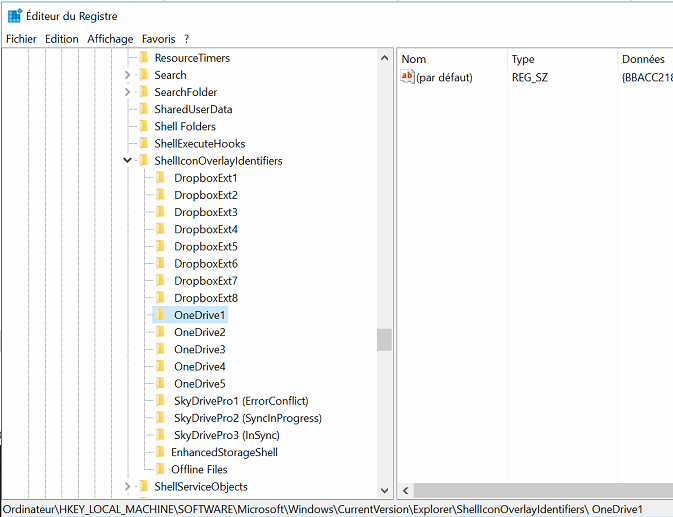Expand the SearchFolder key
673x517 pixels.
[x=127, y=92]
